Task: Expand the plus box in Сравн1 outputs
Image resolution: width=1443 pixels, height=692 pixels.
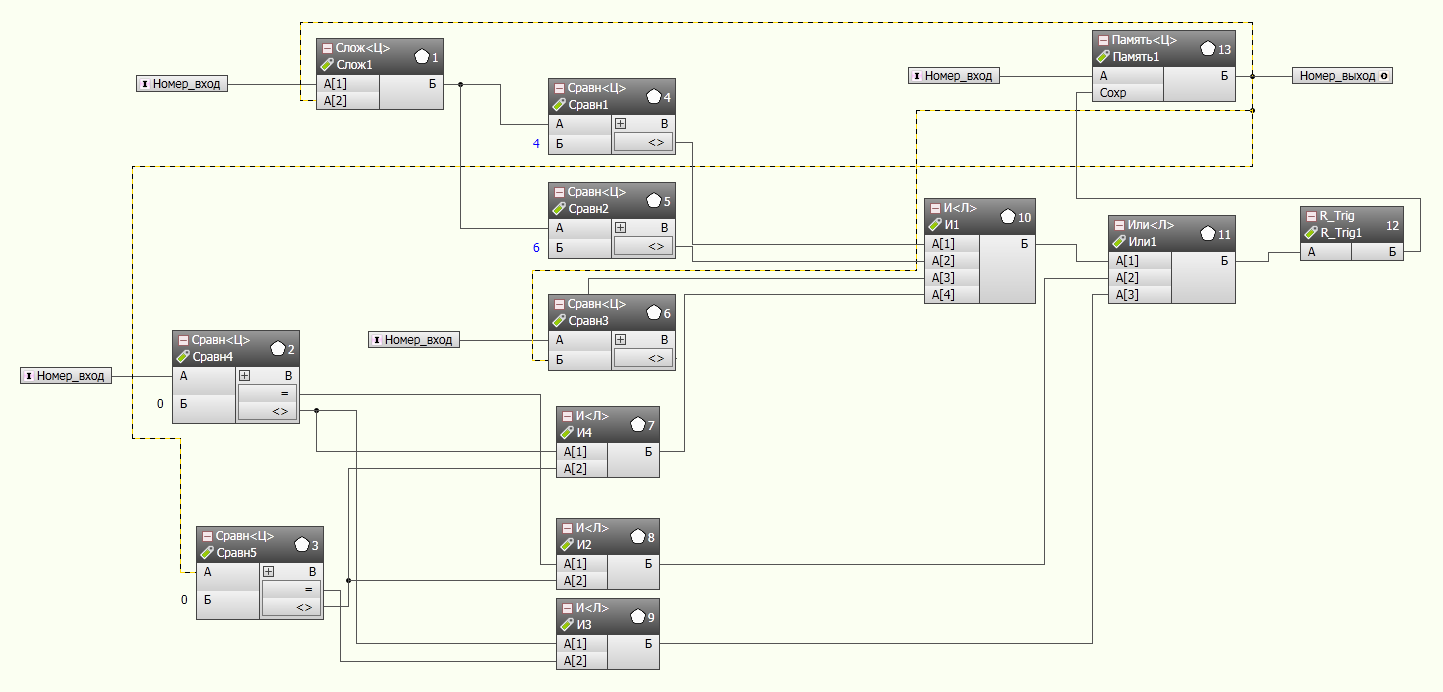Action: (x=621, y=124)
